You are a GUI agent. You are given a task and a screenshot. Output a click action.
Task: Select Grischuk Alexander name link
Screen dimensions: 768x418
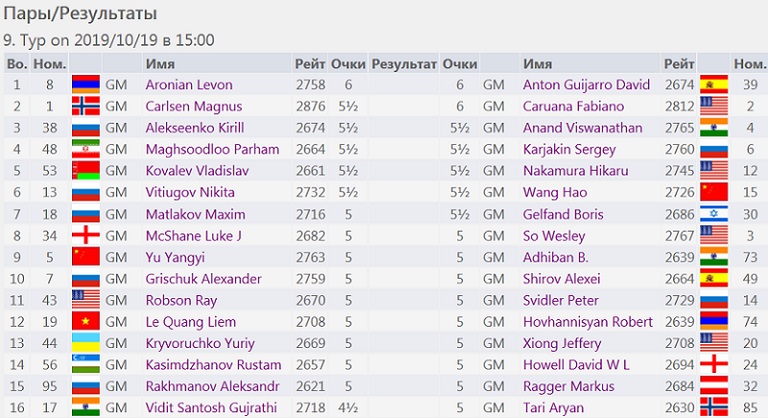click(x=203, y=279)
